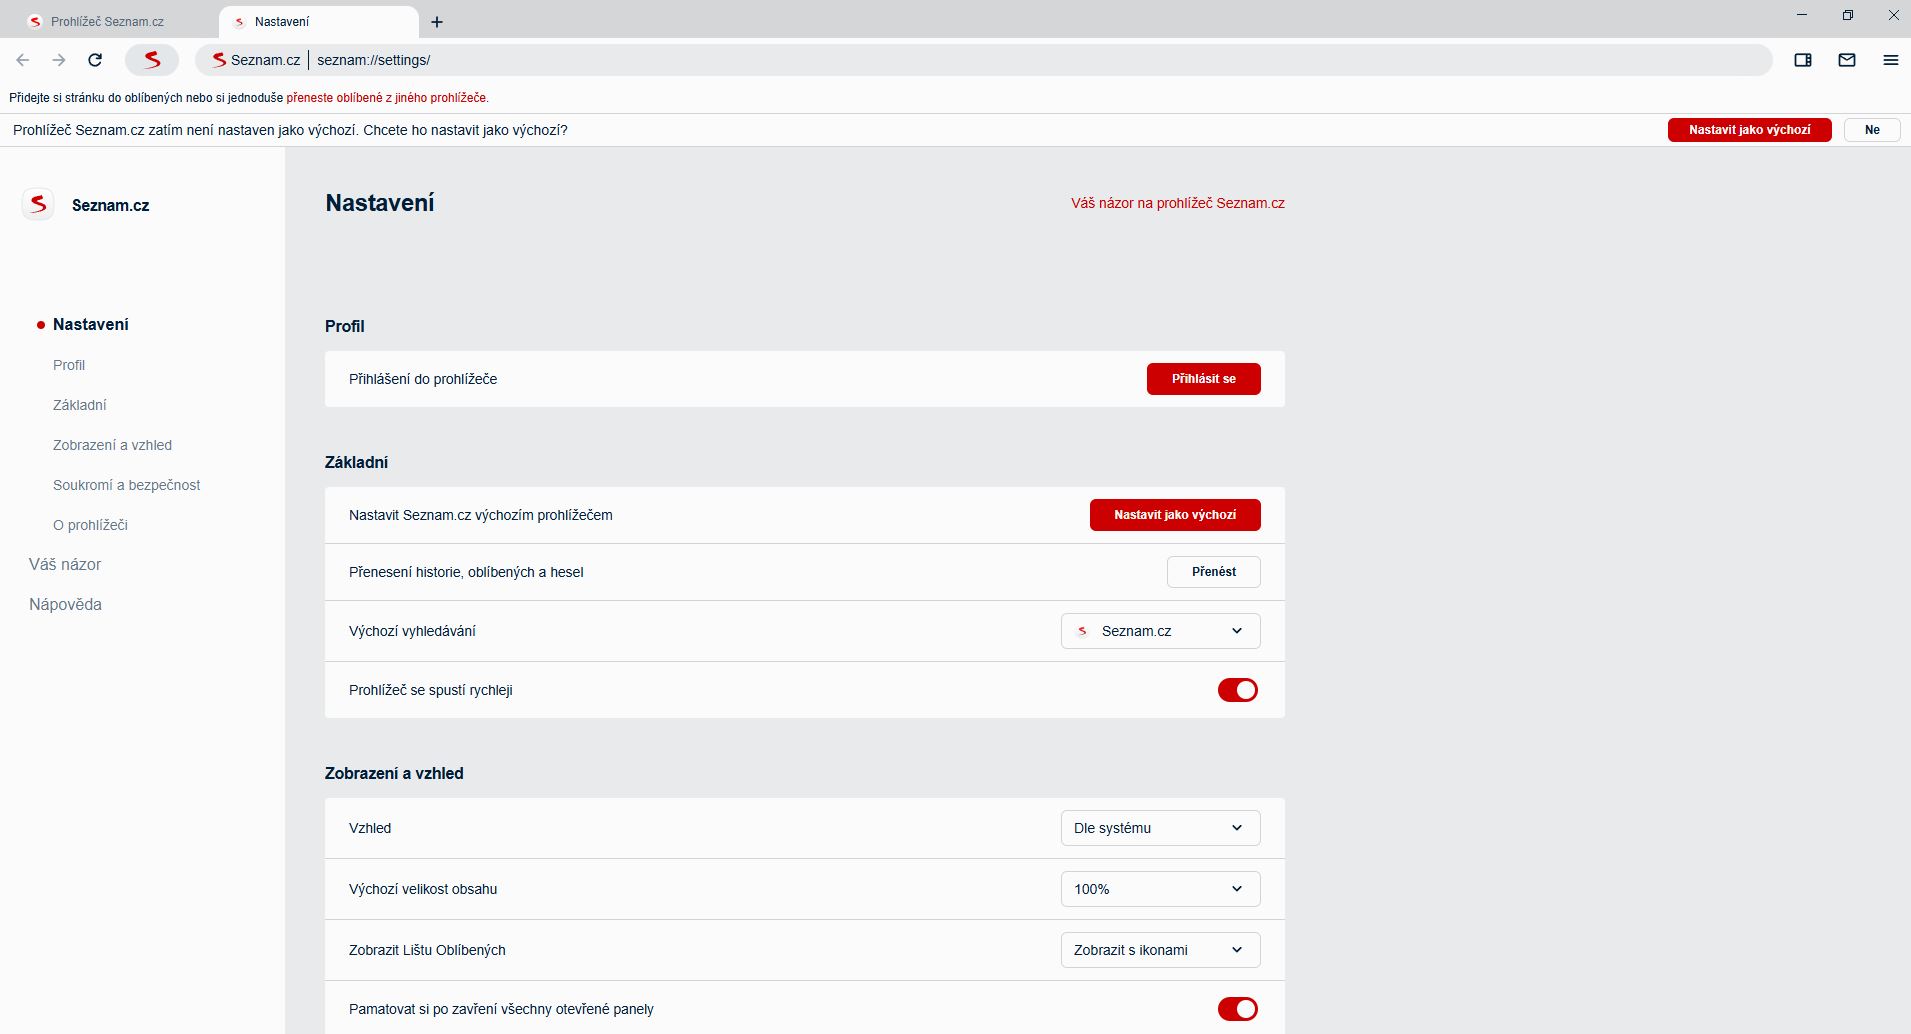
Task: Open a new tab with the plus icon
Action: point(437,22)
